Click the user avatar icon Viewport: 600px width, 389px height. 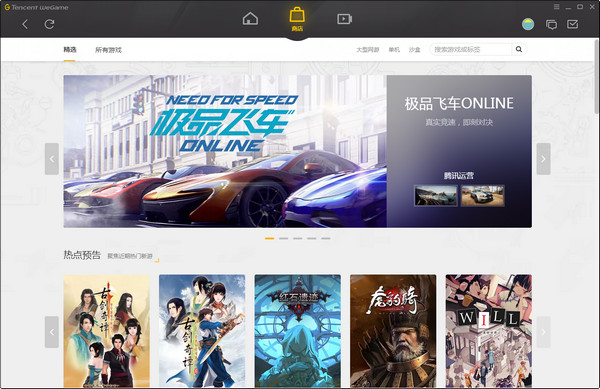(528, 24)
